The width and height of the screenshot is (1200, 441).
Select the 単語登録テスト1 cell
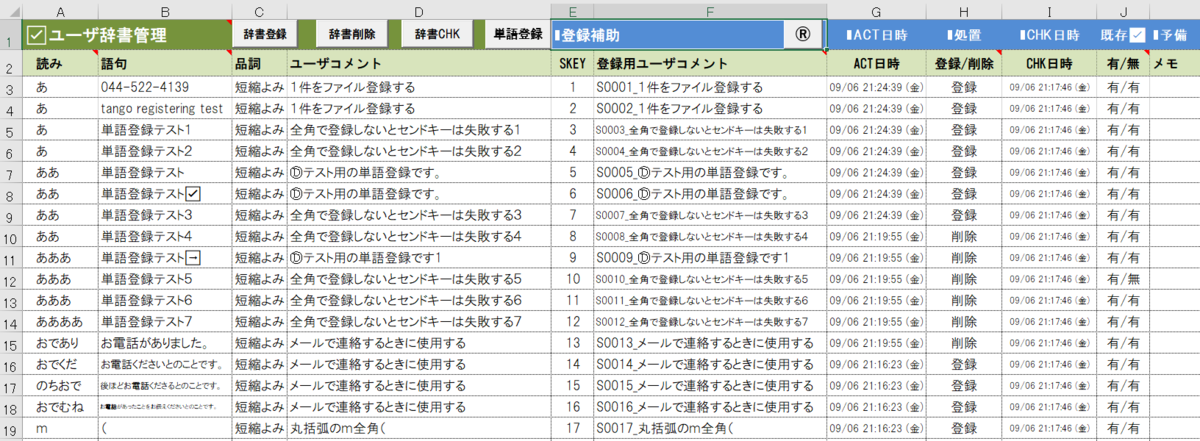tap(163, 130)
